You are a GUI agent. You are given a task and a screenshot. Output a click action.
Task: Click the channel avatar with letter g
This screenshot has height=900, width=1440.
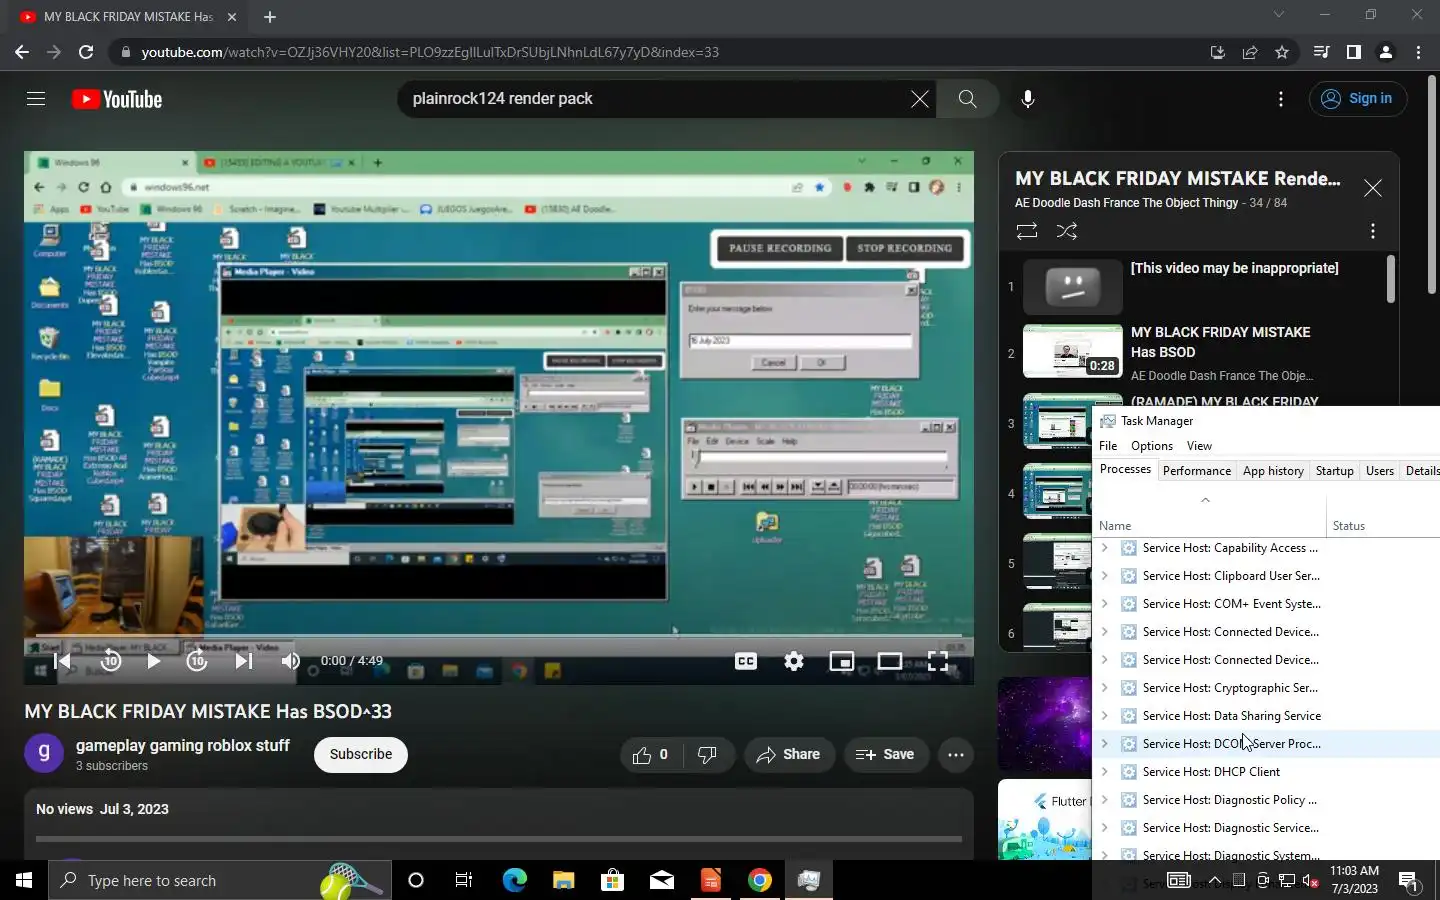44,754
